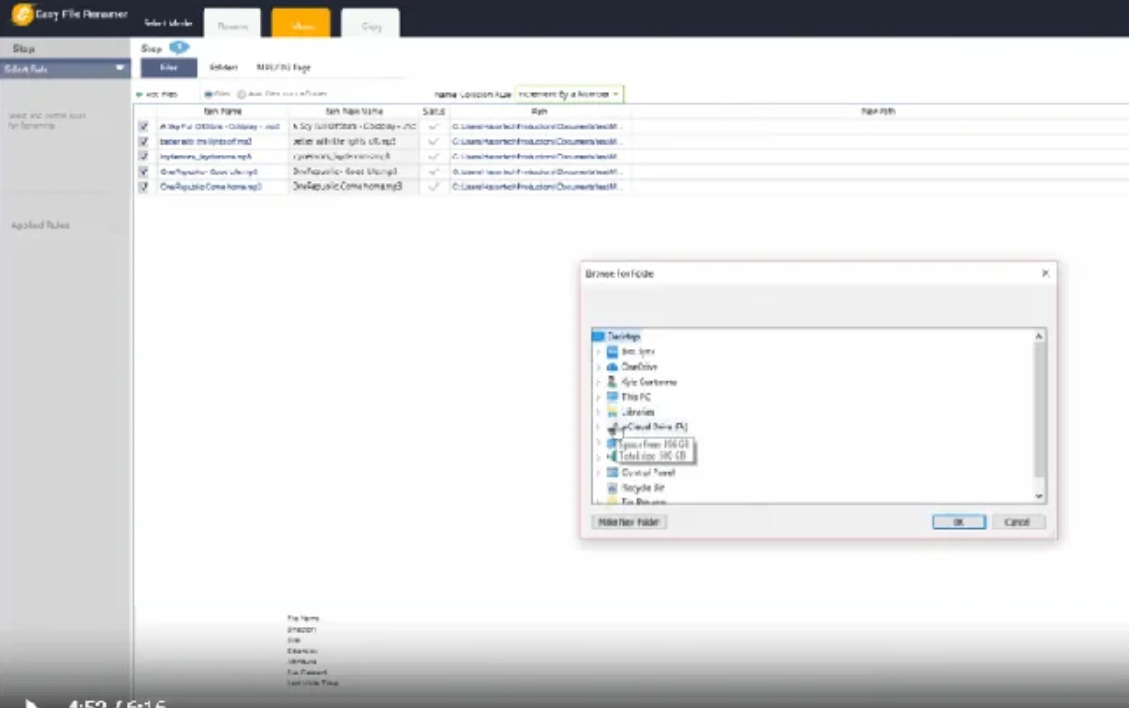Image resolution: width=1129 pixels, height=708 pixels.
Task: Click the folder tree vertical scrollbar track
Action: [1038, 416]
